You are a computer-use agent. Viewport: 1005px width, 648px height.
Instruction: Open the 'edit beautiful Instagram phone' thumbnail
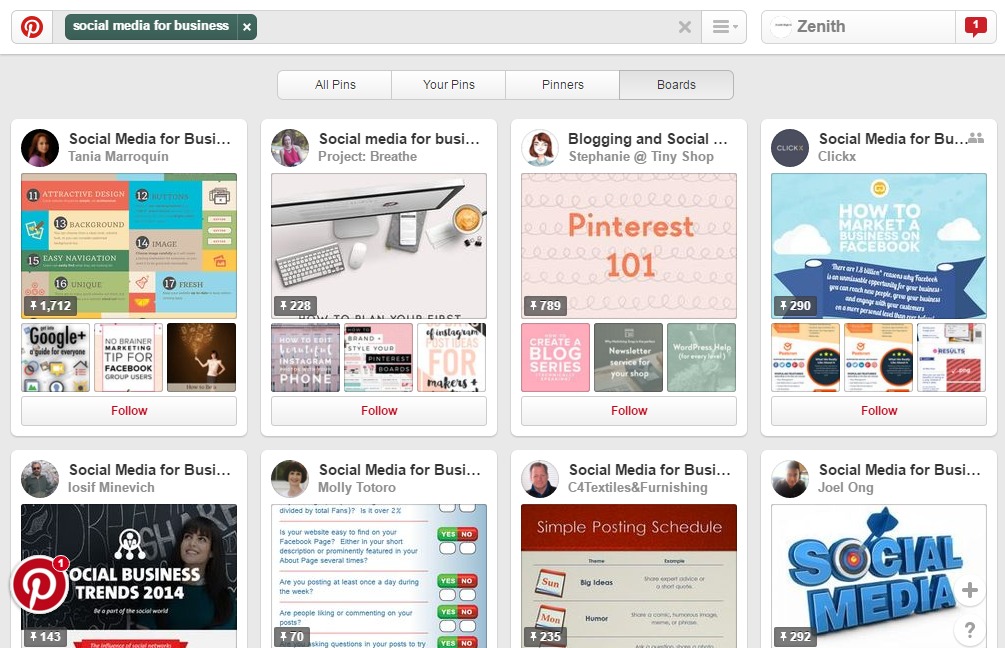pos(306,358)
